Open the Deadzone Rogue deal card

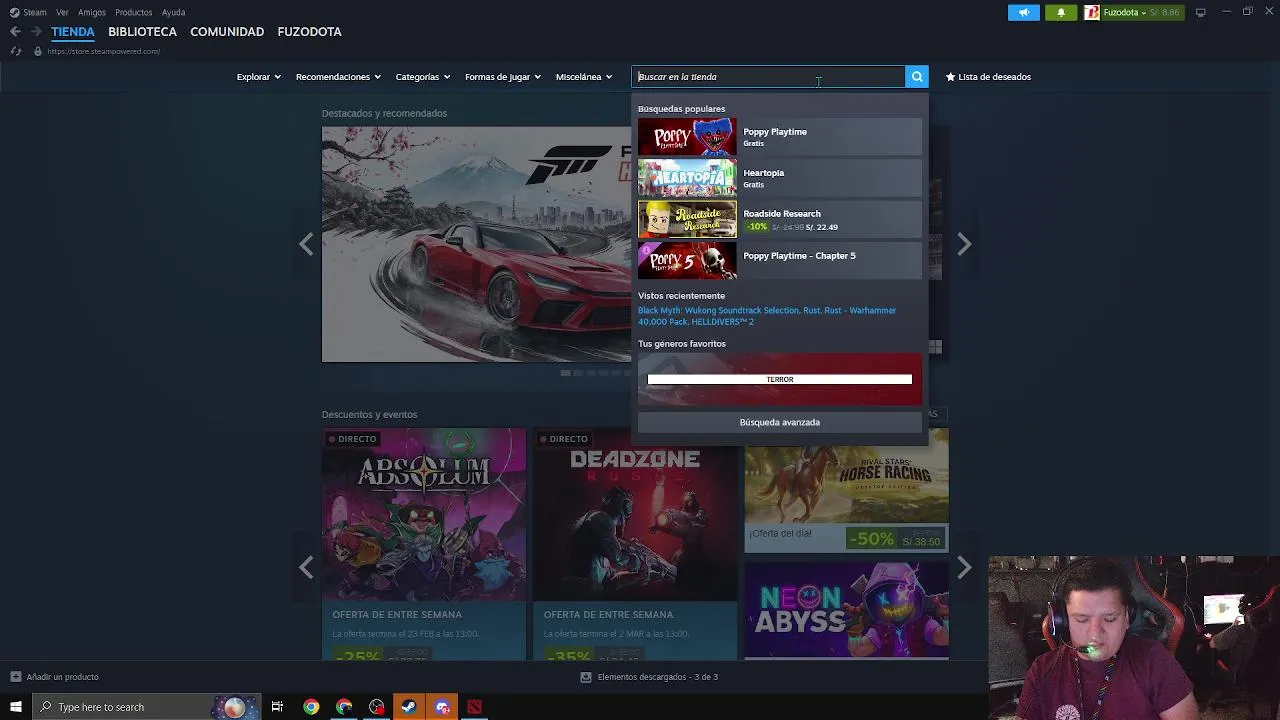[635, 544]
